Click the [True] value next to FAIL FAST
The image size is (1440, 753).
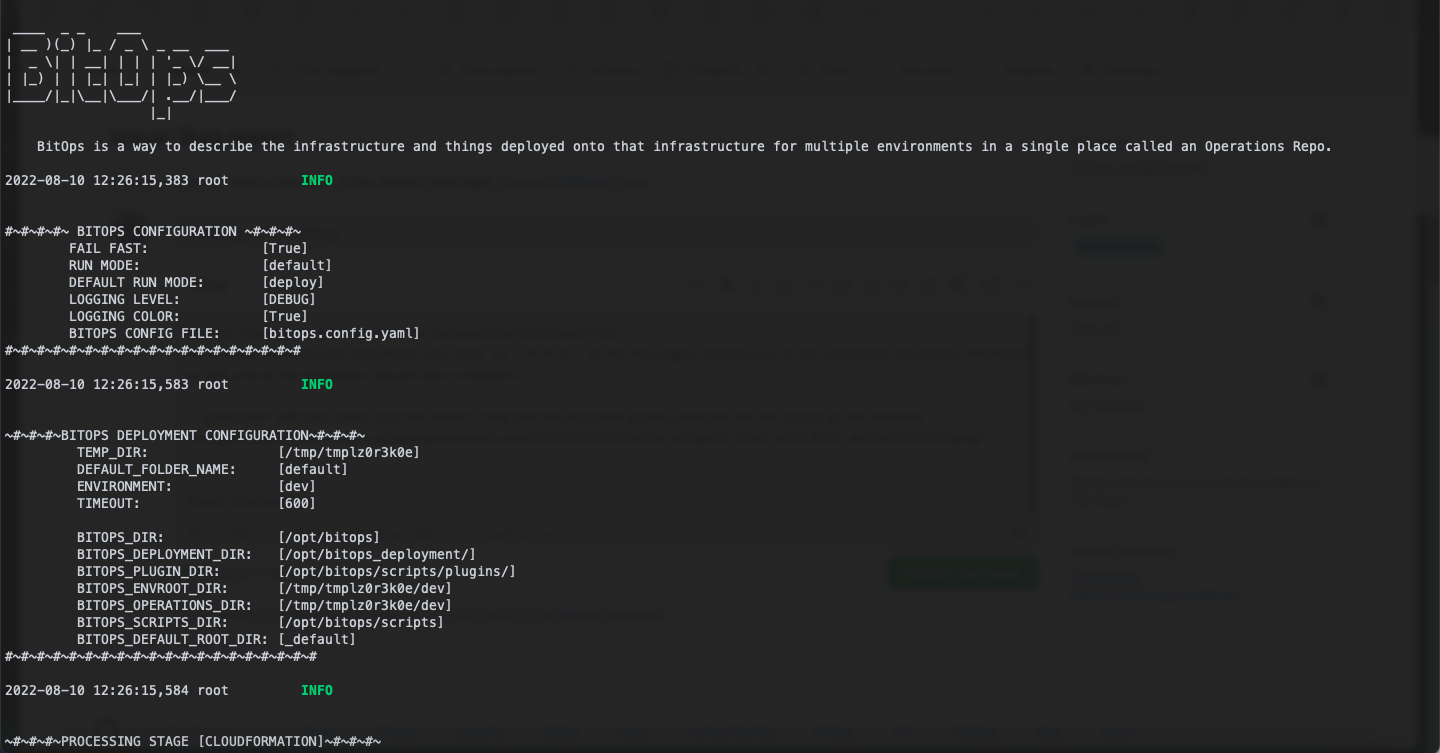pyautogui.click(x=285, y=248)
